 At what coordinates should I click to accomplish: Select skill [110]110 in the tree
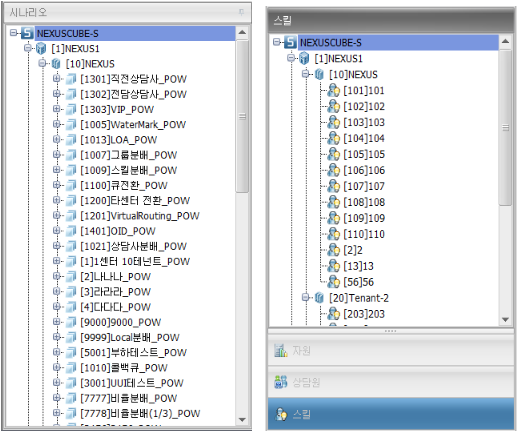tap(364, 234)
